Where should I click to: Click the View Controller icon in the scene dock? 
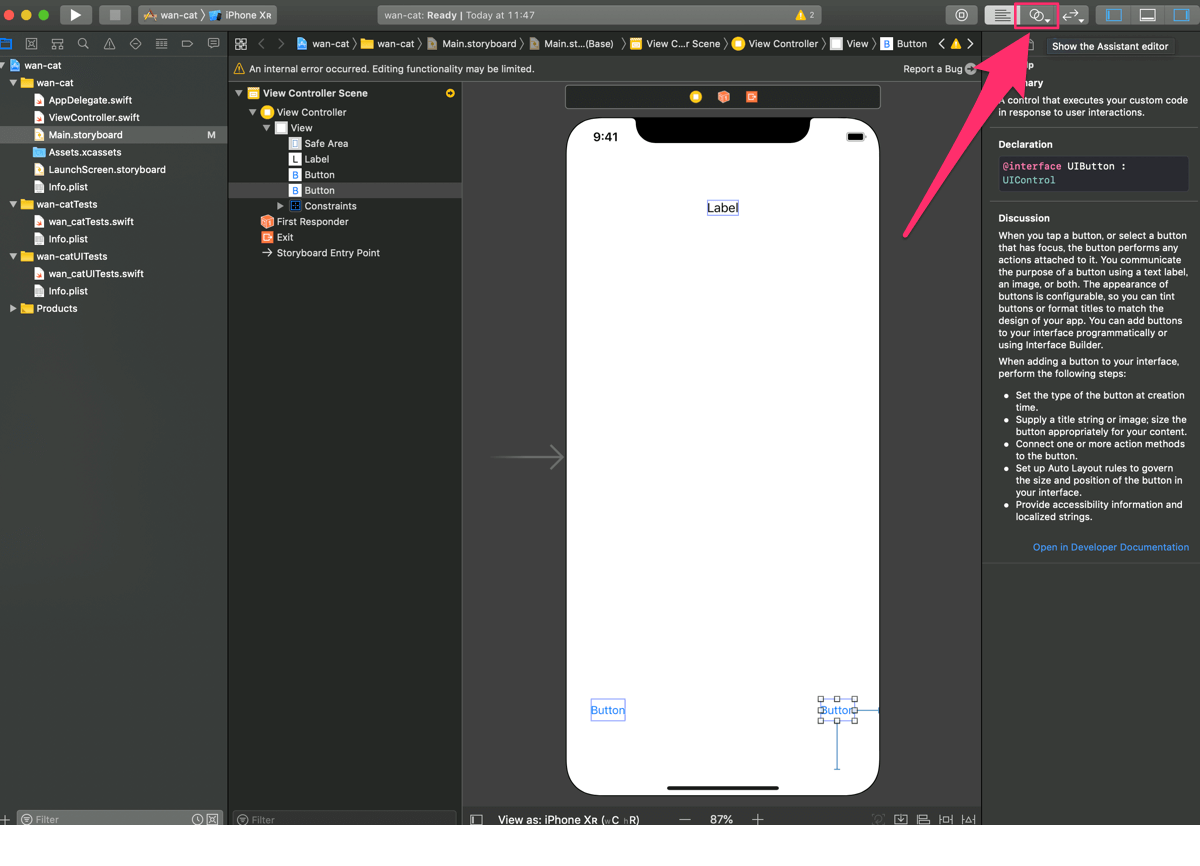point(695,97)
